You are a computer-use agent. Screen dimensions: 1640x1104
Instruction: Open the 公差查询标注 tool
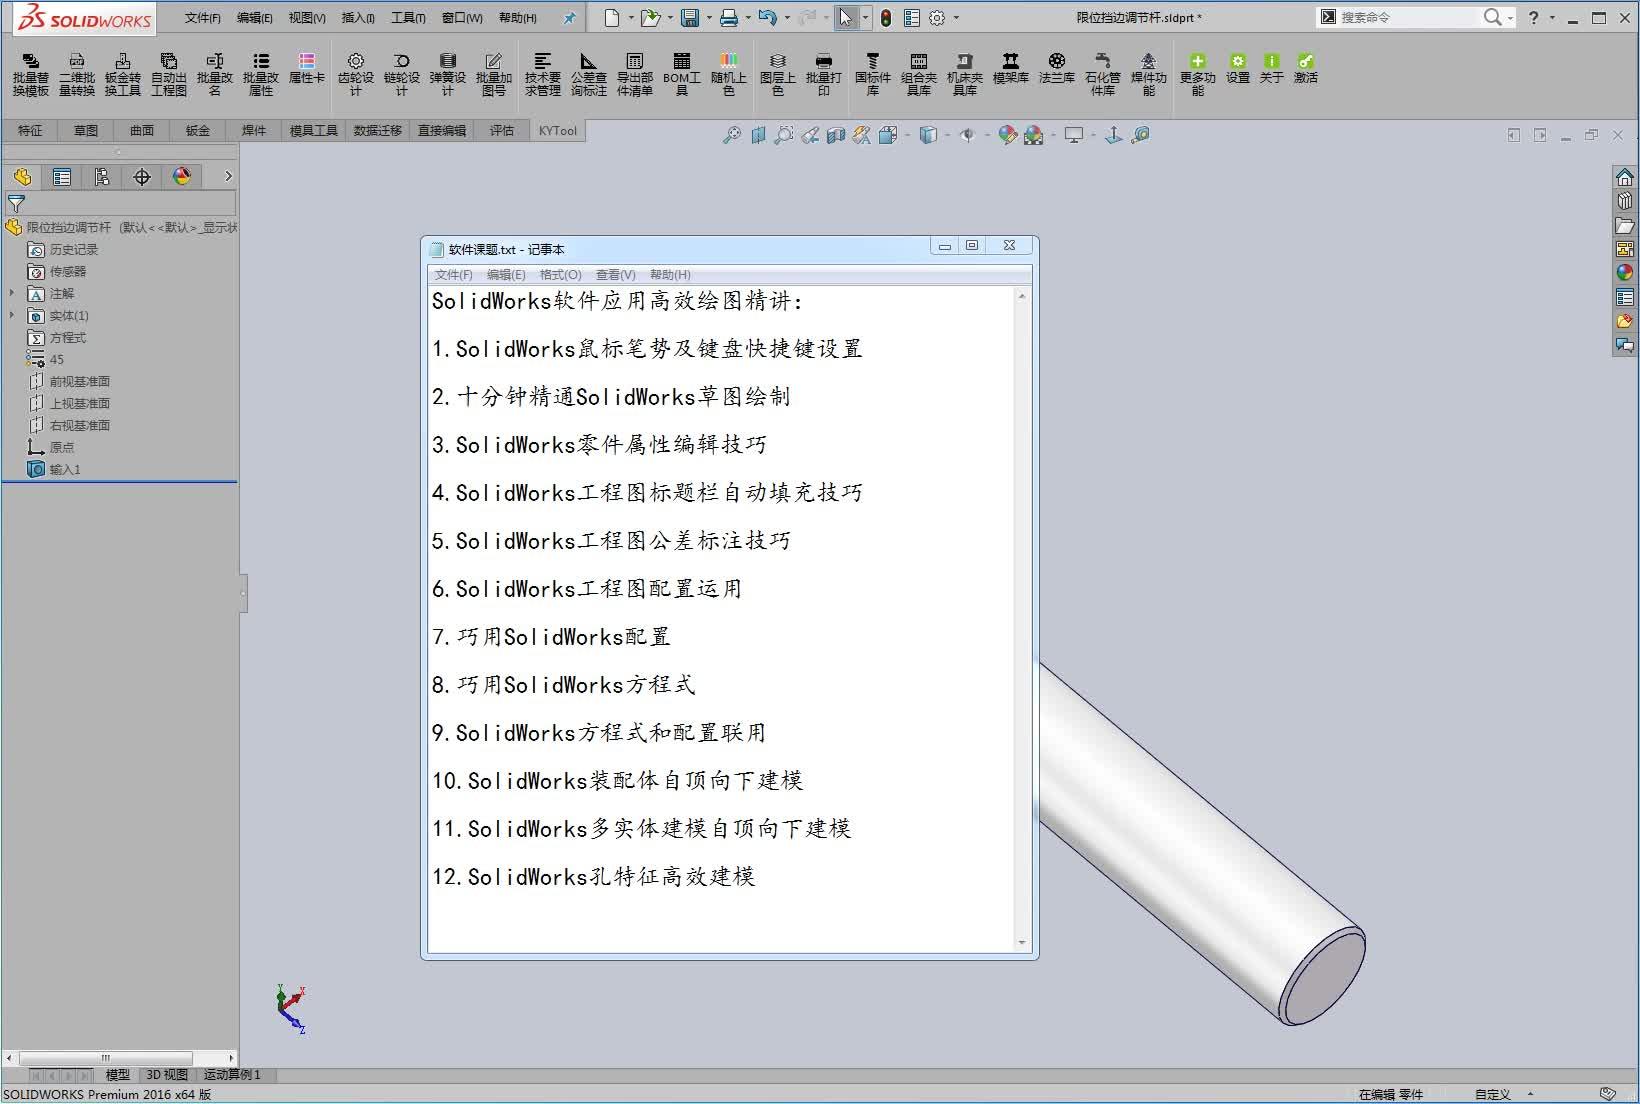coord(589,75)
